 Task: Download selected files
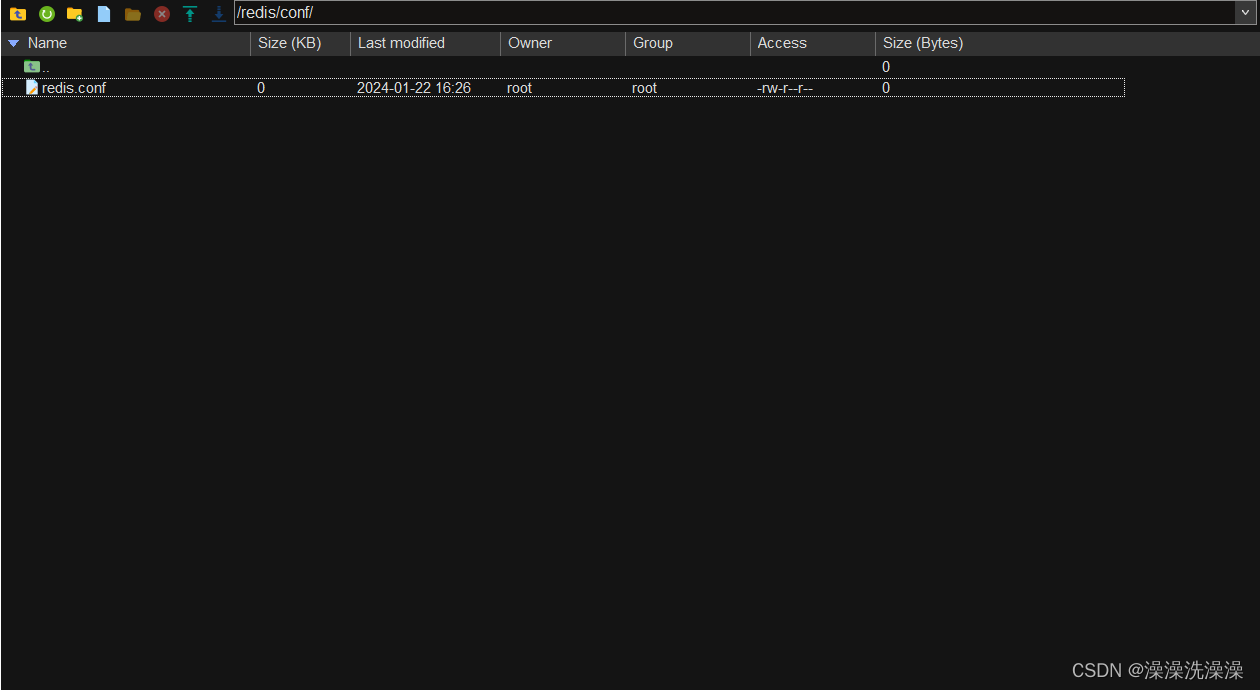point(219,14)
